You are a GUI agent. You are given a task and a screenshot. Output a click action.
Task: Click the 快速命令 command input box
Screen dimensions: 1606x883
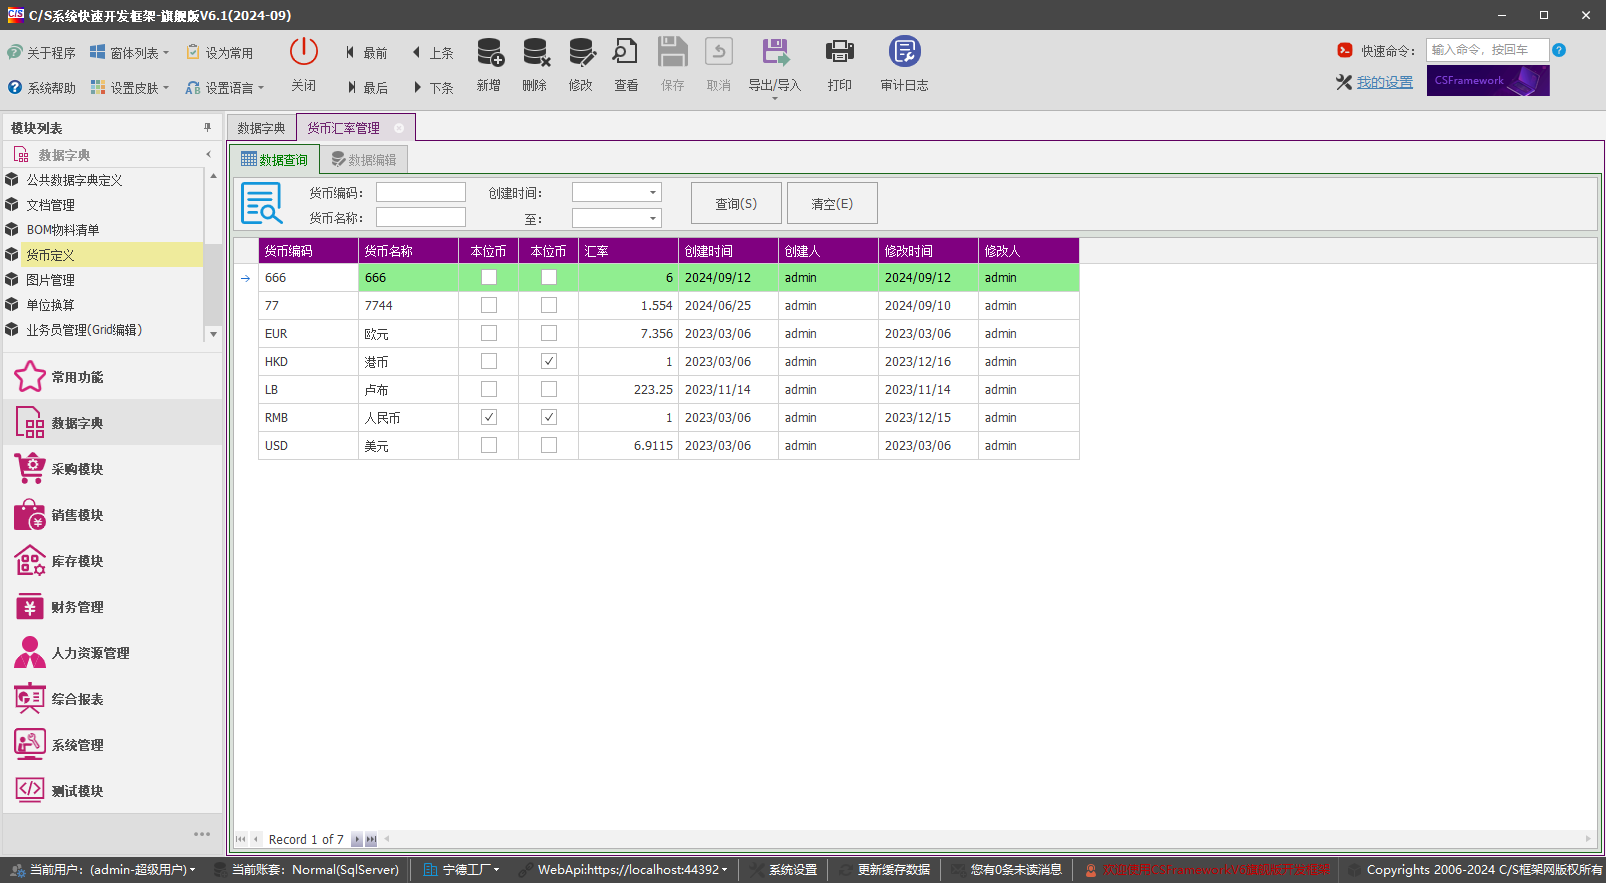(x=1487, y=50)
